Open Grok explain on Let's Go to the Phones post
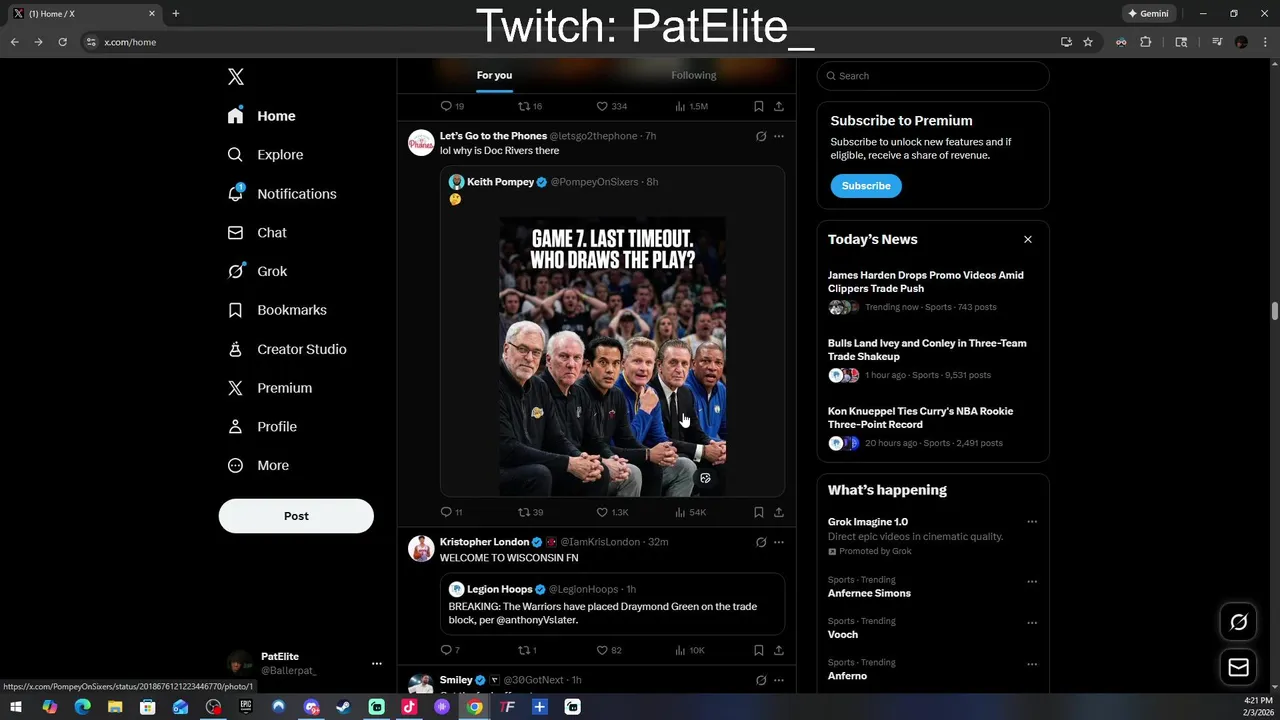 pos(761,136)
